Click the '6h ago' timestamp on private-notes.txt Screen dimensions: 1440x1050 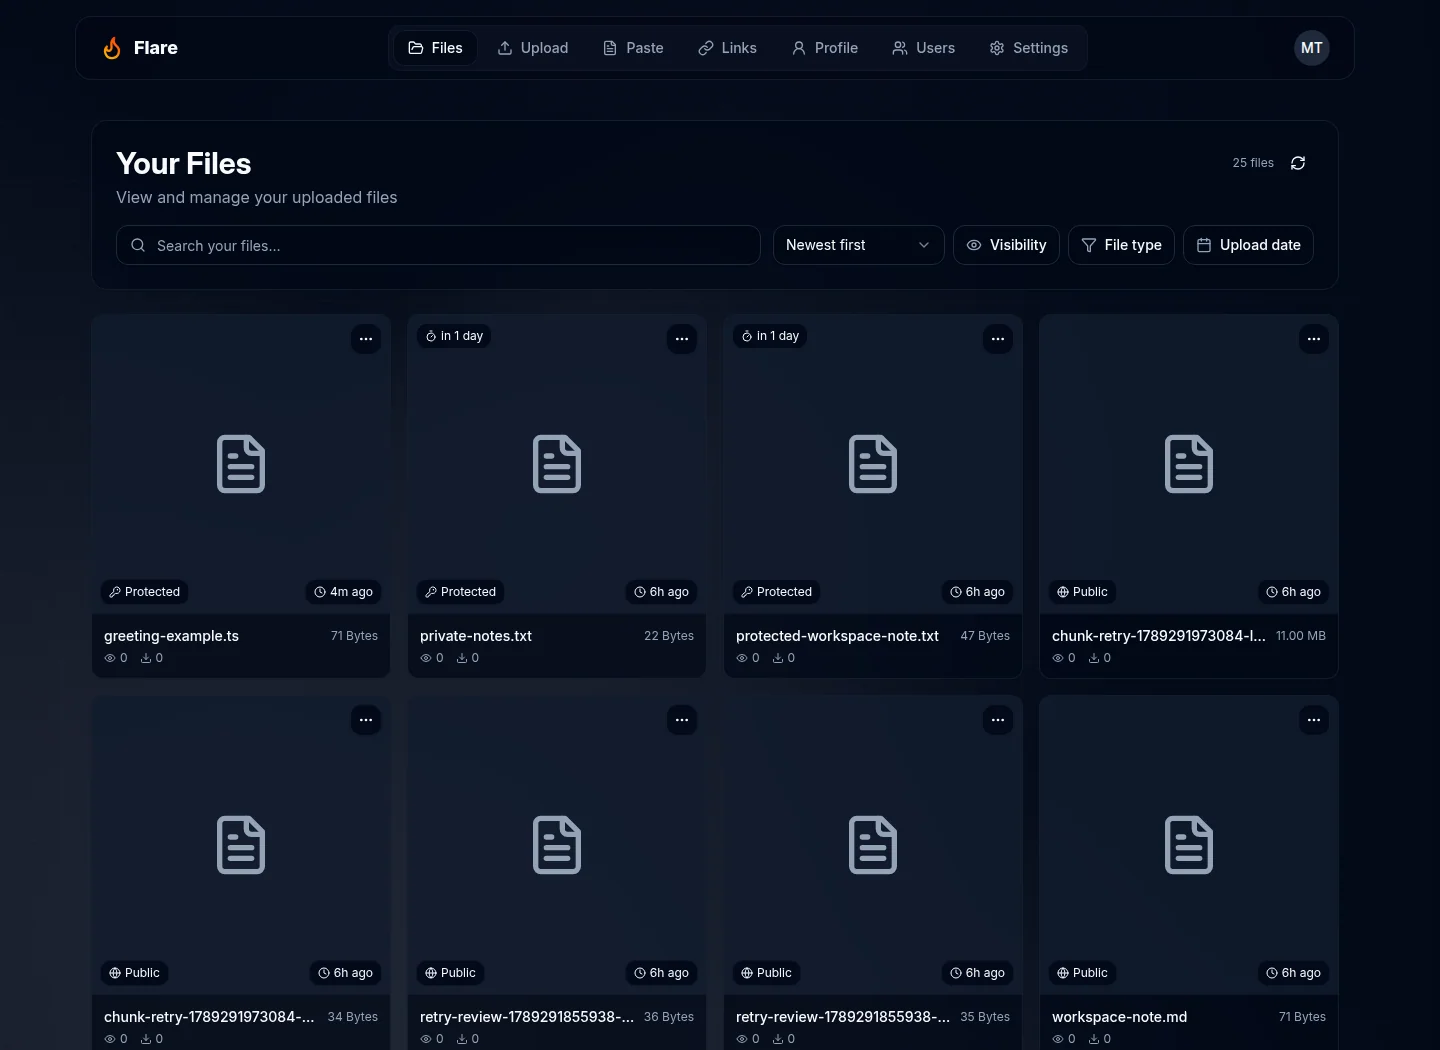661,592
